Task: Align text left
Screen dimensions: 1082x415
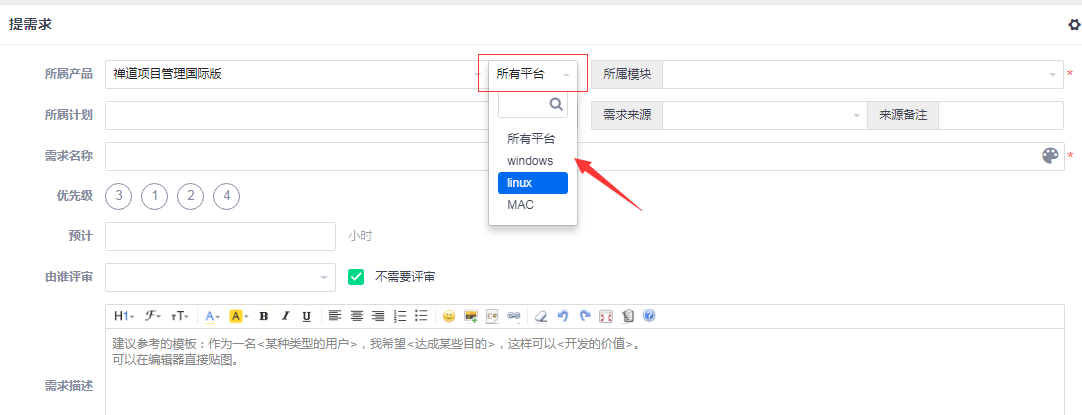Action: pyautogui.click(x=335, y=316)
